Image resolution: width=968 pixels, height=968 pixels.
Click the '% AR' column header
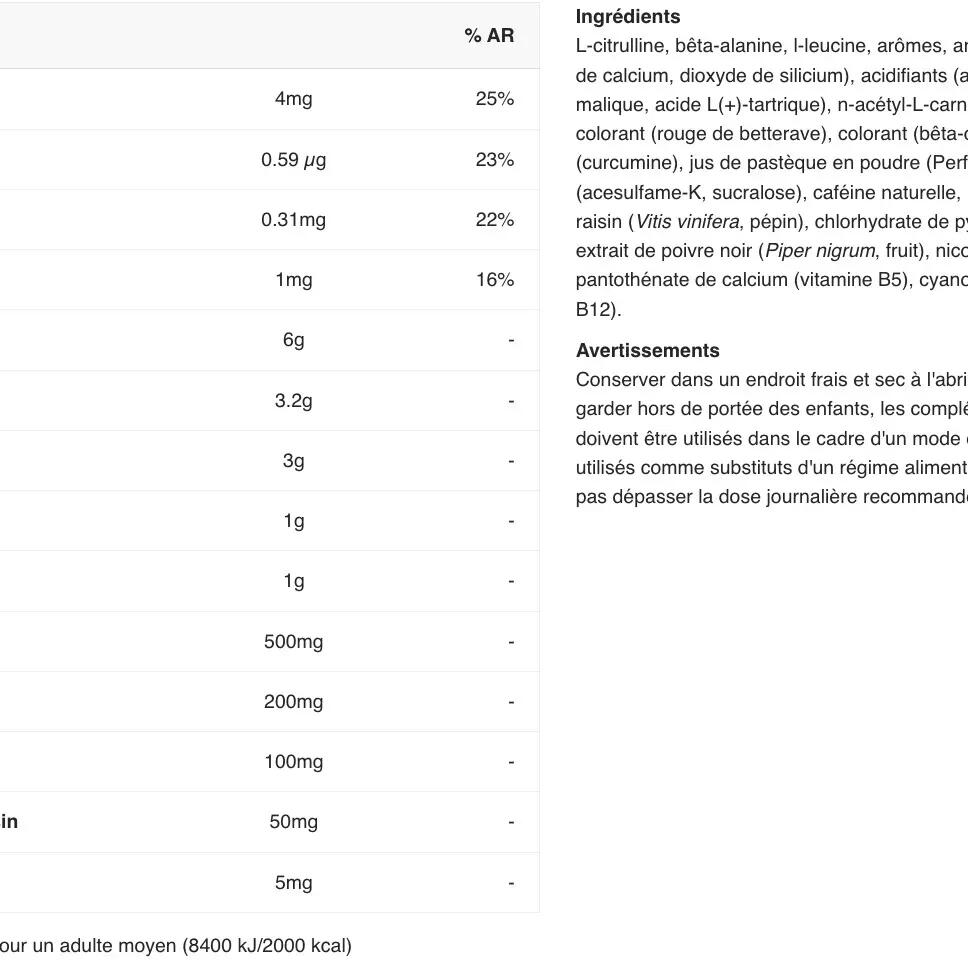point(489,36)
